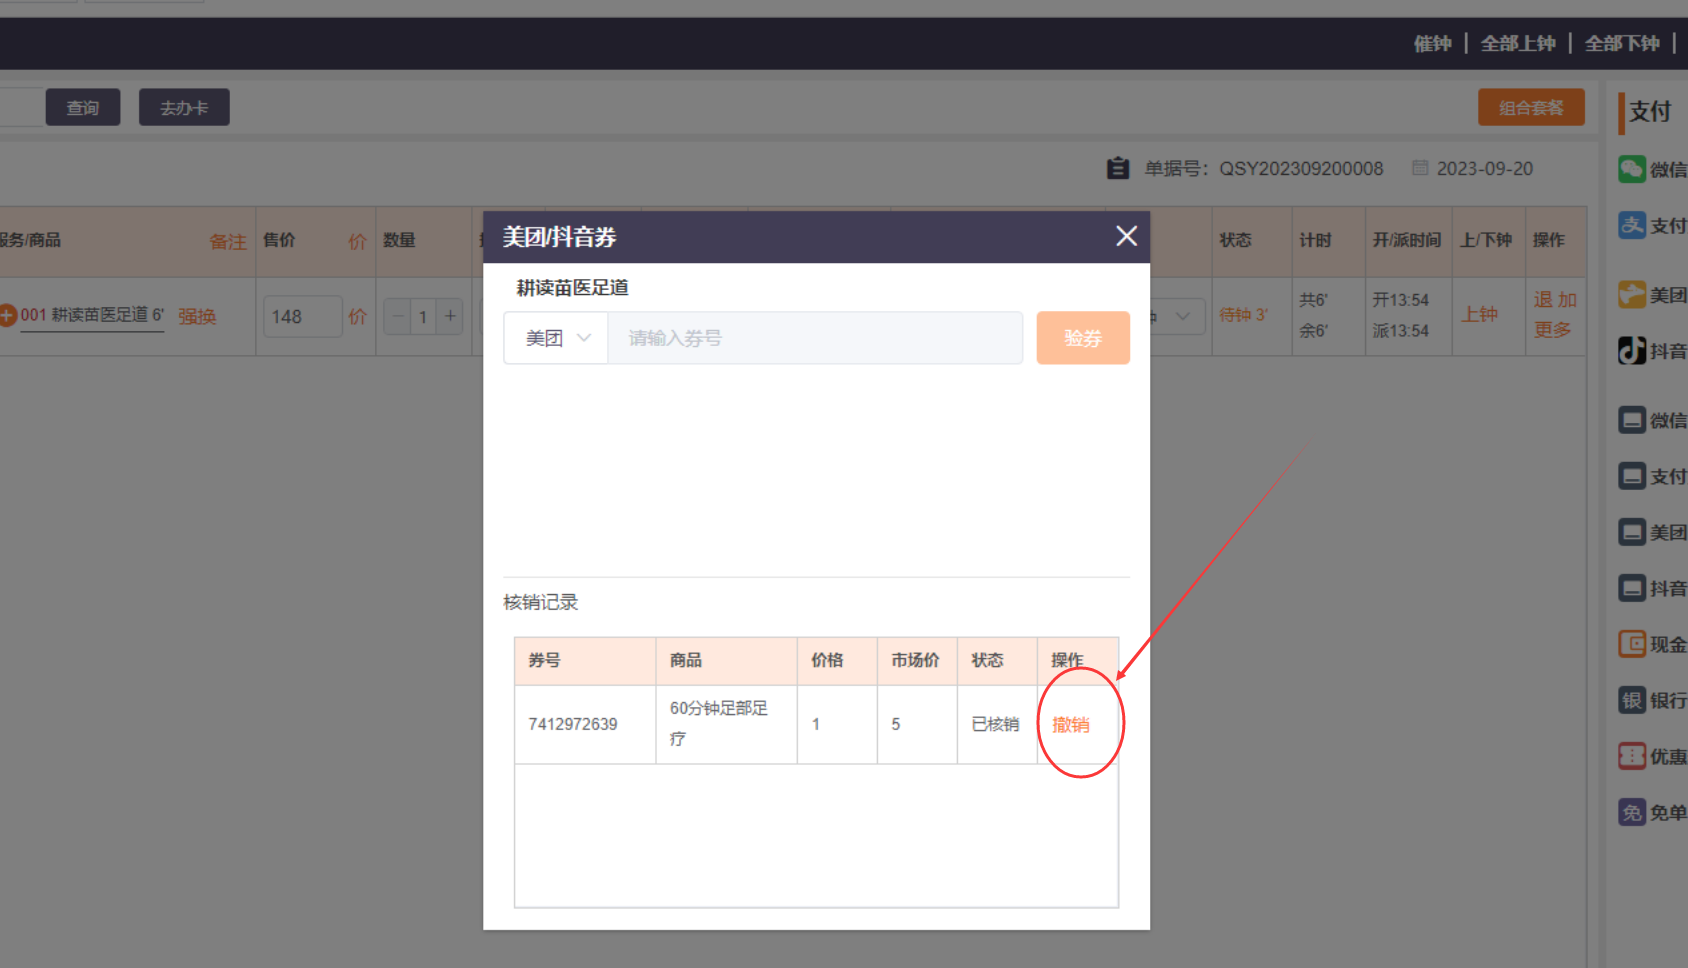Screen dimensions: 1688x968
Task: Click the quantity field showing 1
Action: 423,316
